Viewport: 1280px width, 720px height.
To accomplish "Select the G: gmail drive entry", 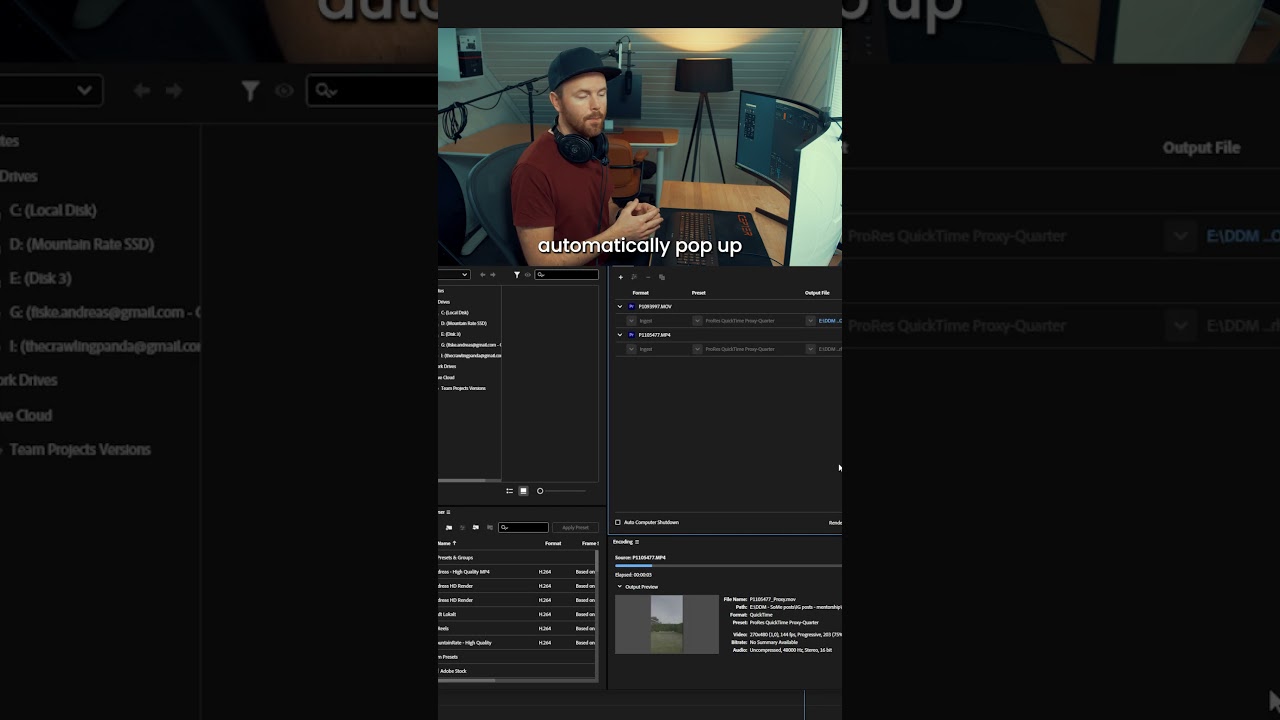I will coord(471,345).
